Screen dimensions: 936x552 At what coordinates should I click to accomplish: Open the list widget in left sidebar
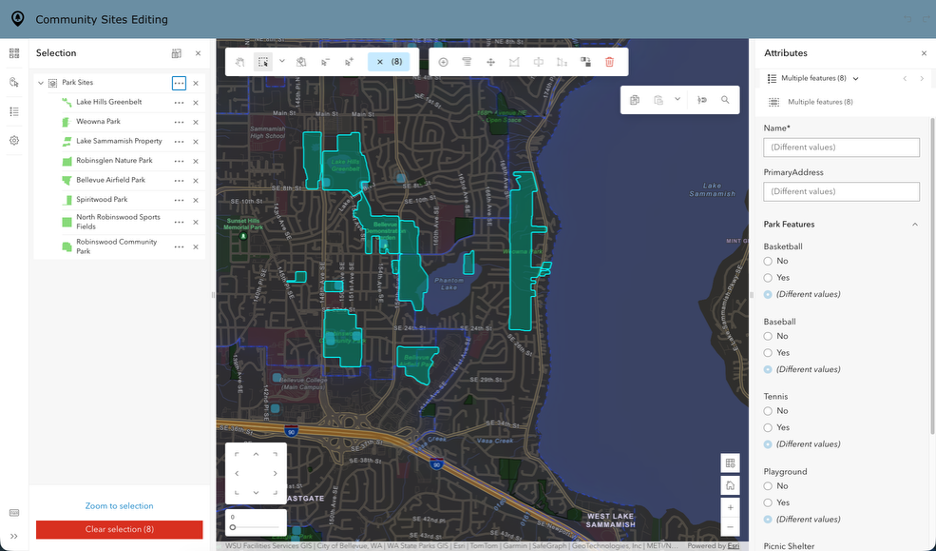click(14, 112)
